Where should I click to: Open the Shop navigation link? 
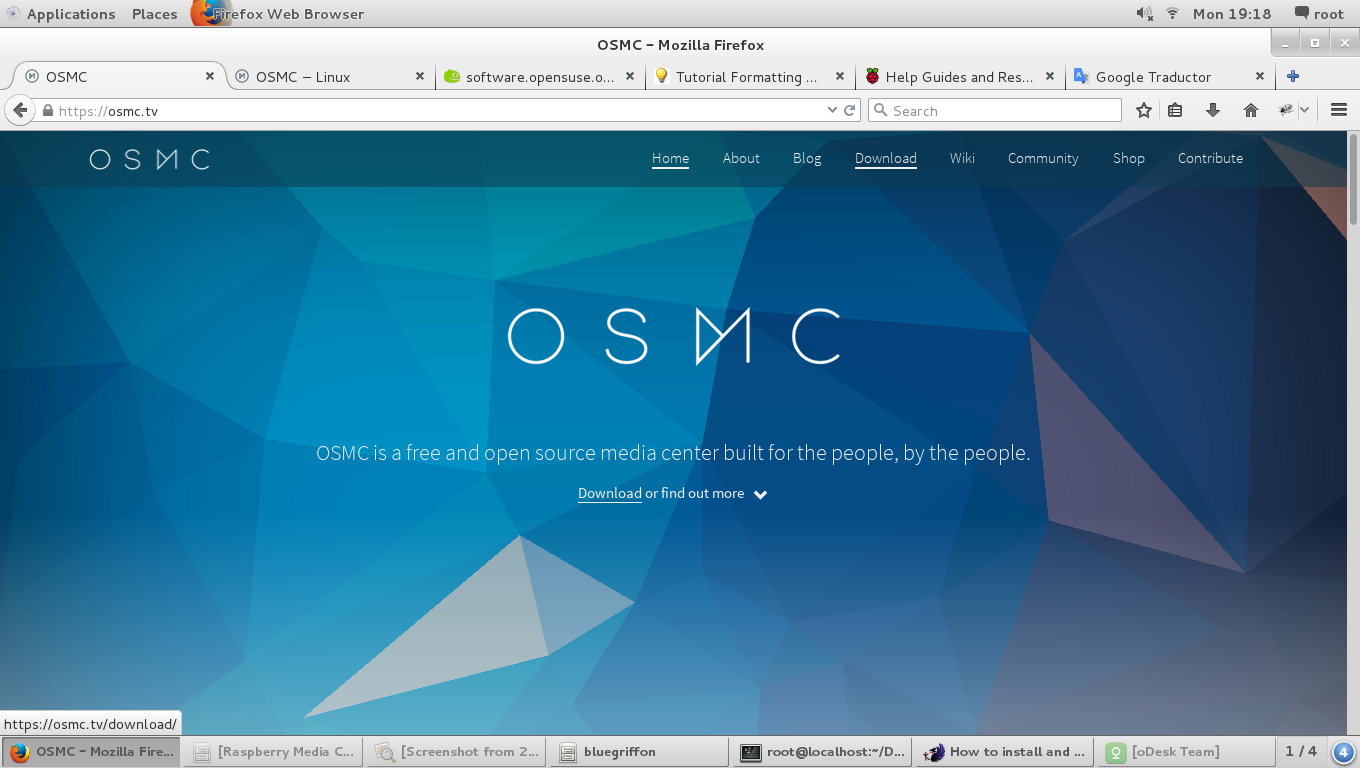[x=1129, y=158]
